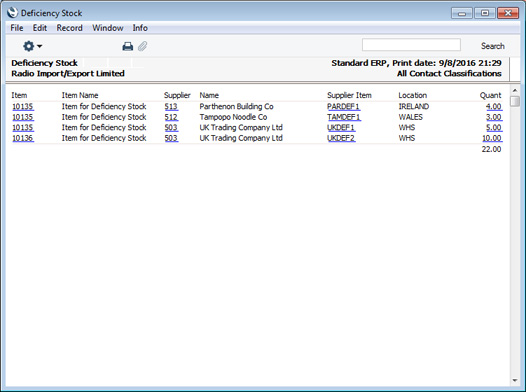The width and height of the screenshot is (526, 392).
Task: Click the printer icon
Action: pyautogui.click(x=127, y=46)
